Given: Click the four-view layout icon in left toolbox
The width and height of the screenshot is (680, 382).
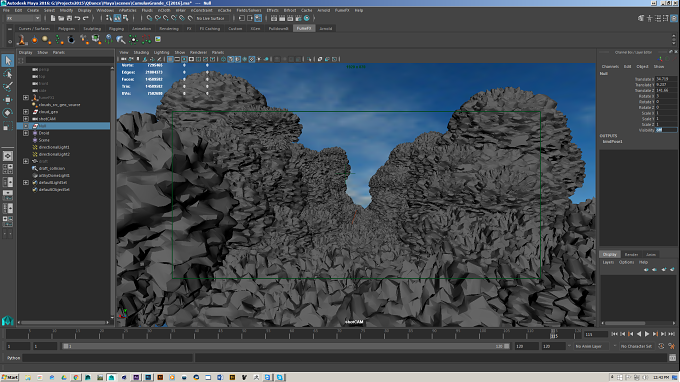Looking at the screenshot, I should tap(8, 169).
